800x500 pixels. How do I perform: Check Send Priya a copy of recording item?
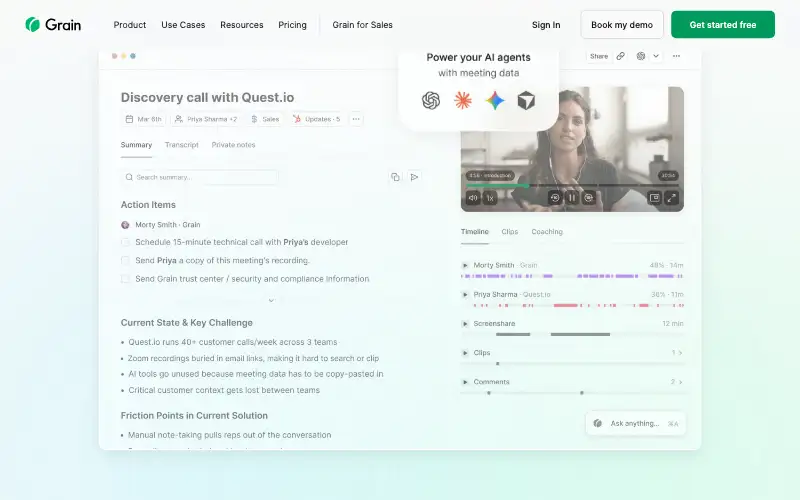click(125, 260)
